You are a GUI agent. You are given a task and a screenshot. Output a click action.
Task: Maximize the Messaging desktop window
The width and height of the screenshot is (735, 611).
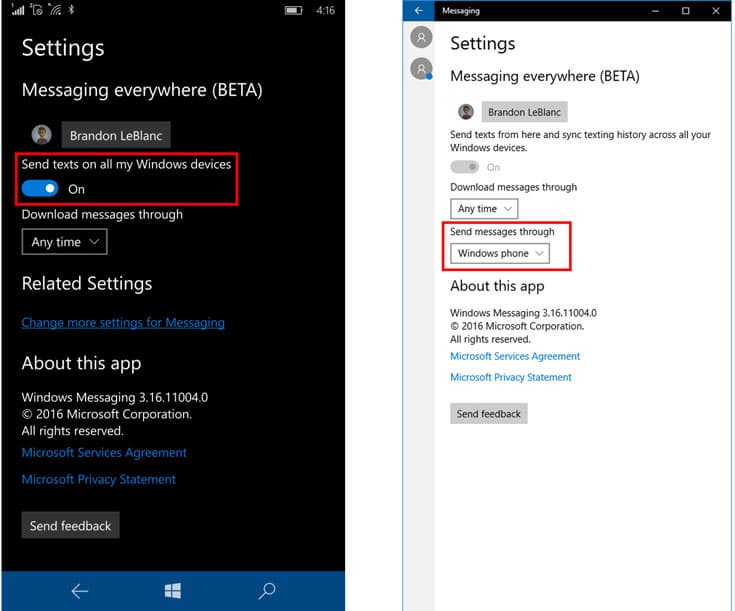point(685,10)
